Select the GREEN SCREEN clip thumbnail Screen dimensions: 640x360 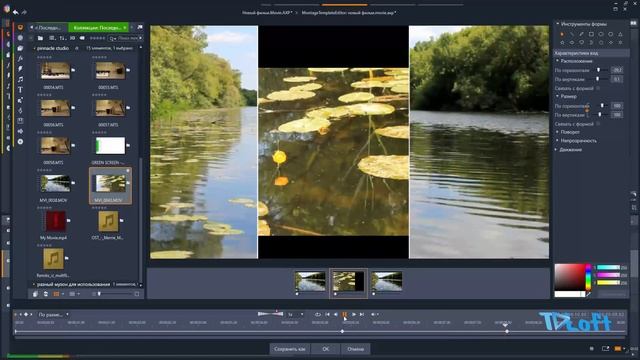[x=110, y=146]
